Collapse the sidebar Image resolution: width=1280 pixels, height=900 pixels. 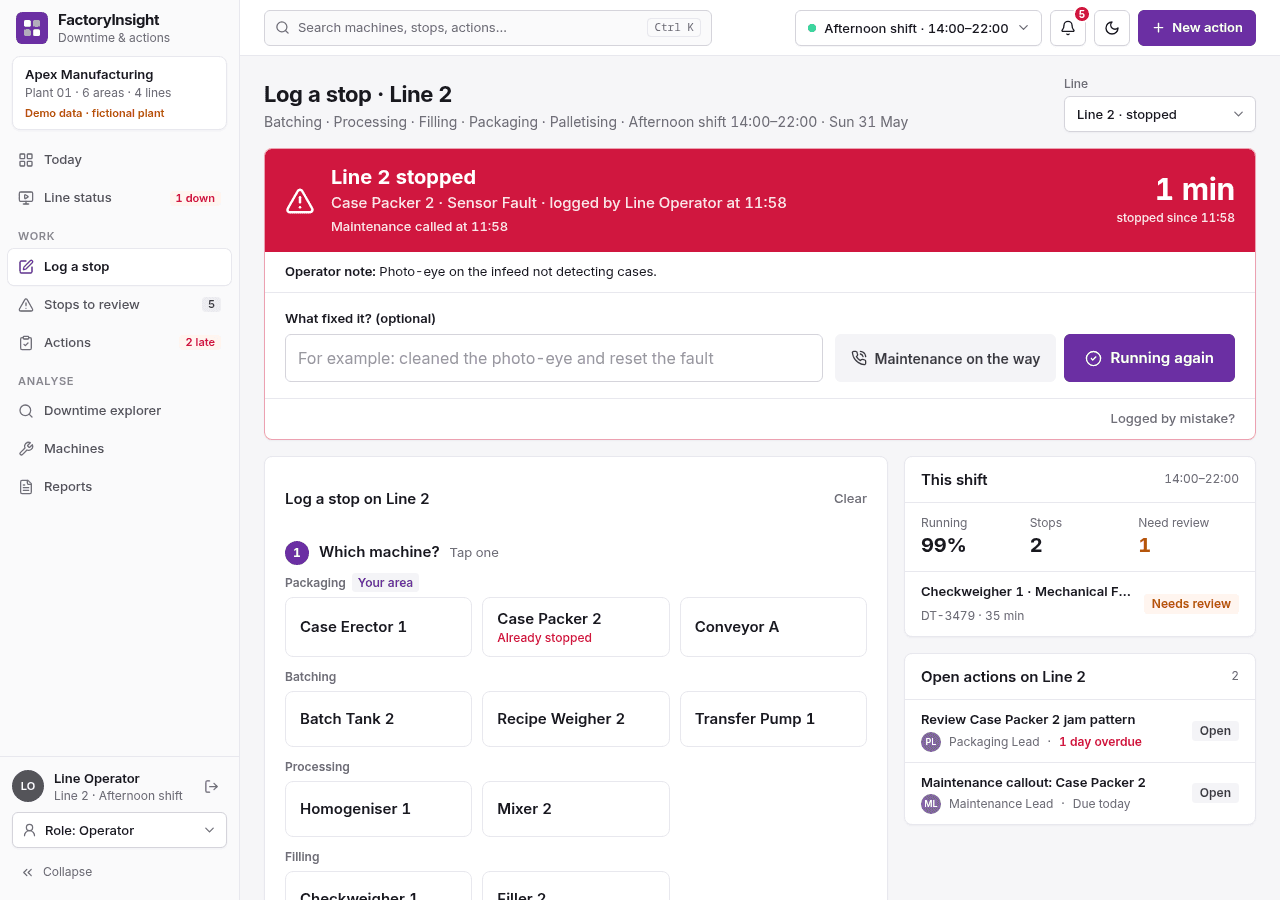(x=57, y=872)
